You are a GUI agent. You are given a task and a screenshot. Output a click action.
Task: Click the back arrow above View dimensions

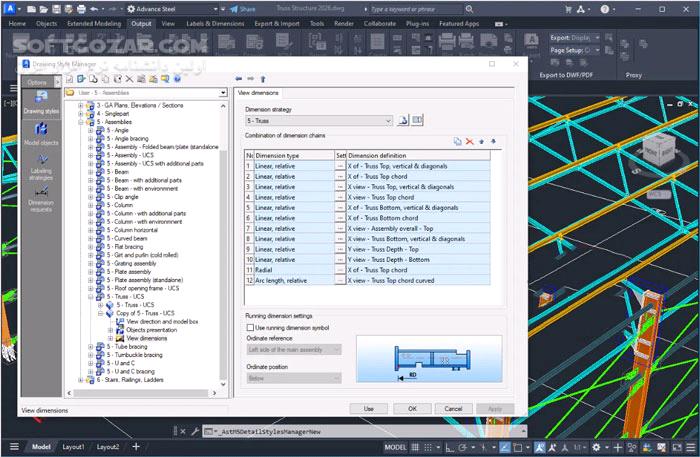click(238, 78)
